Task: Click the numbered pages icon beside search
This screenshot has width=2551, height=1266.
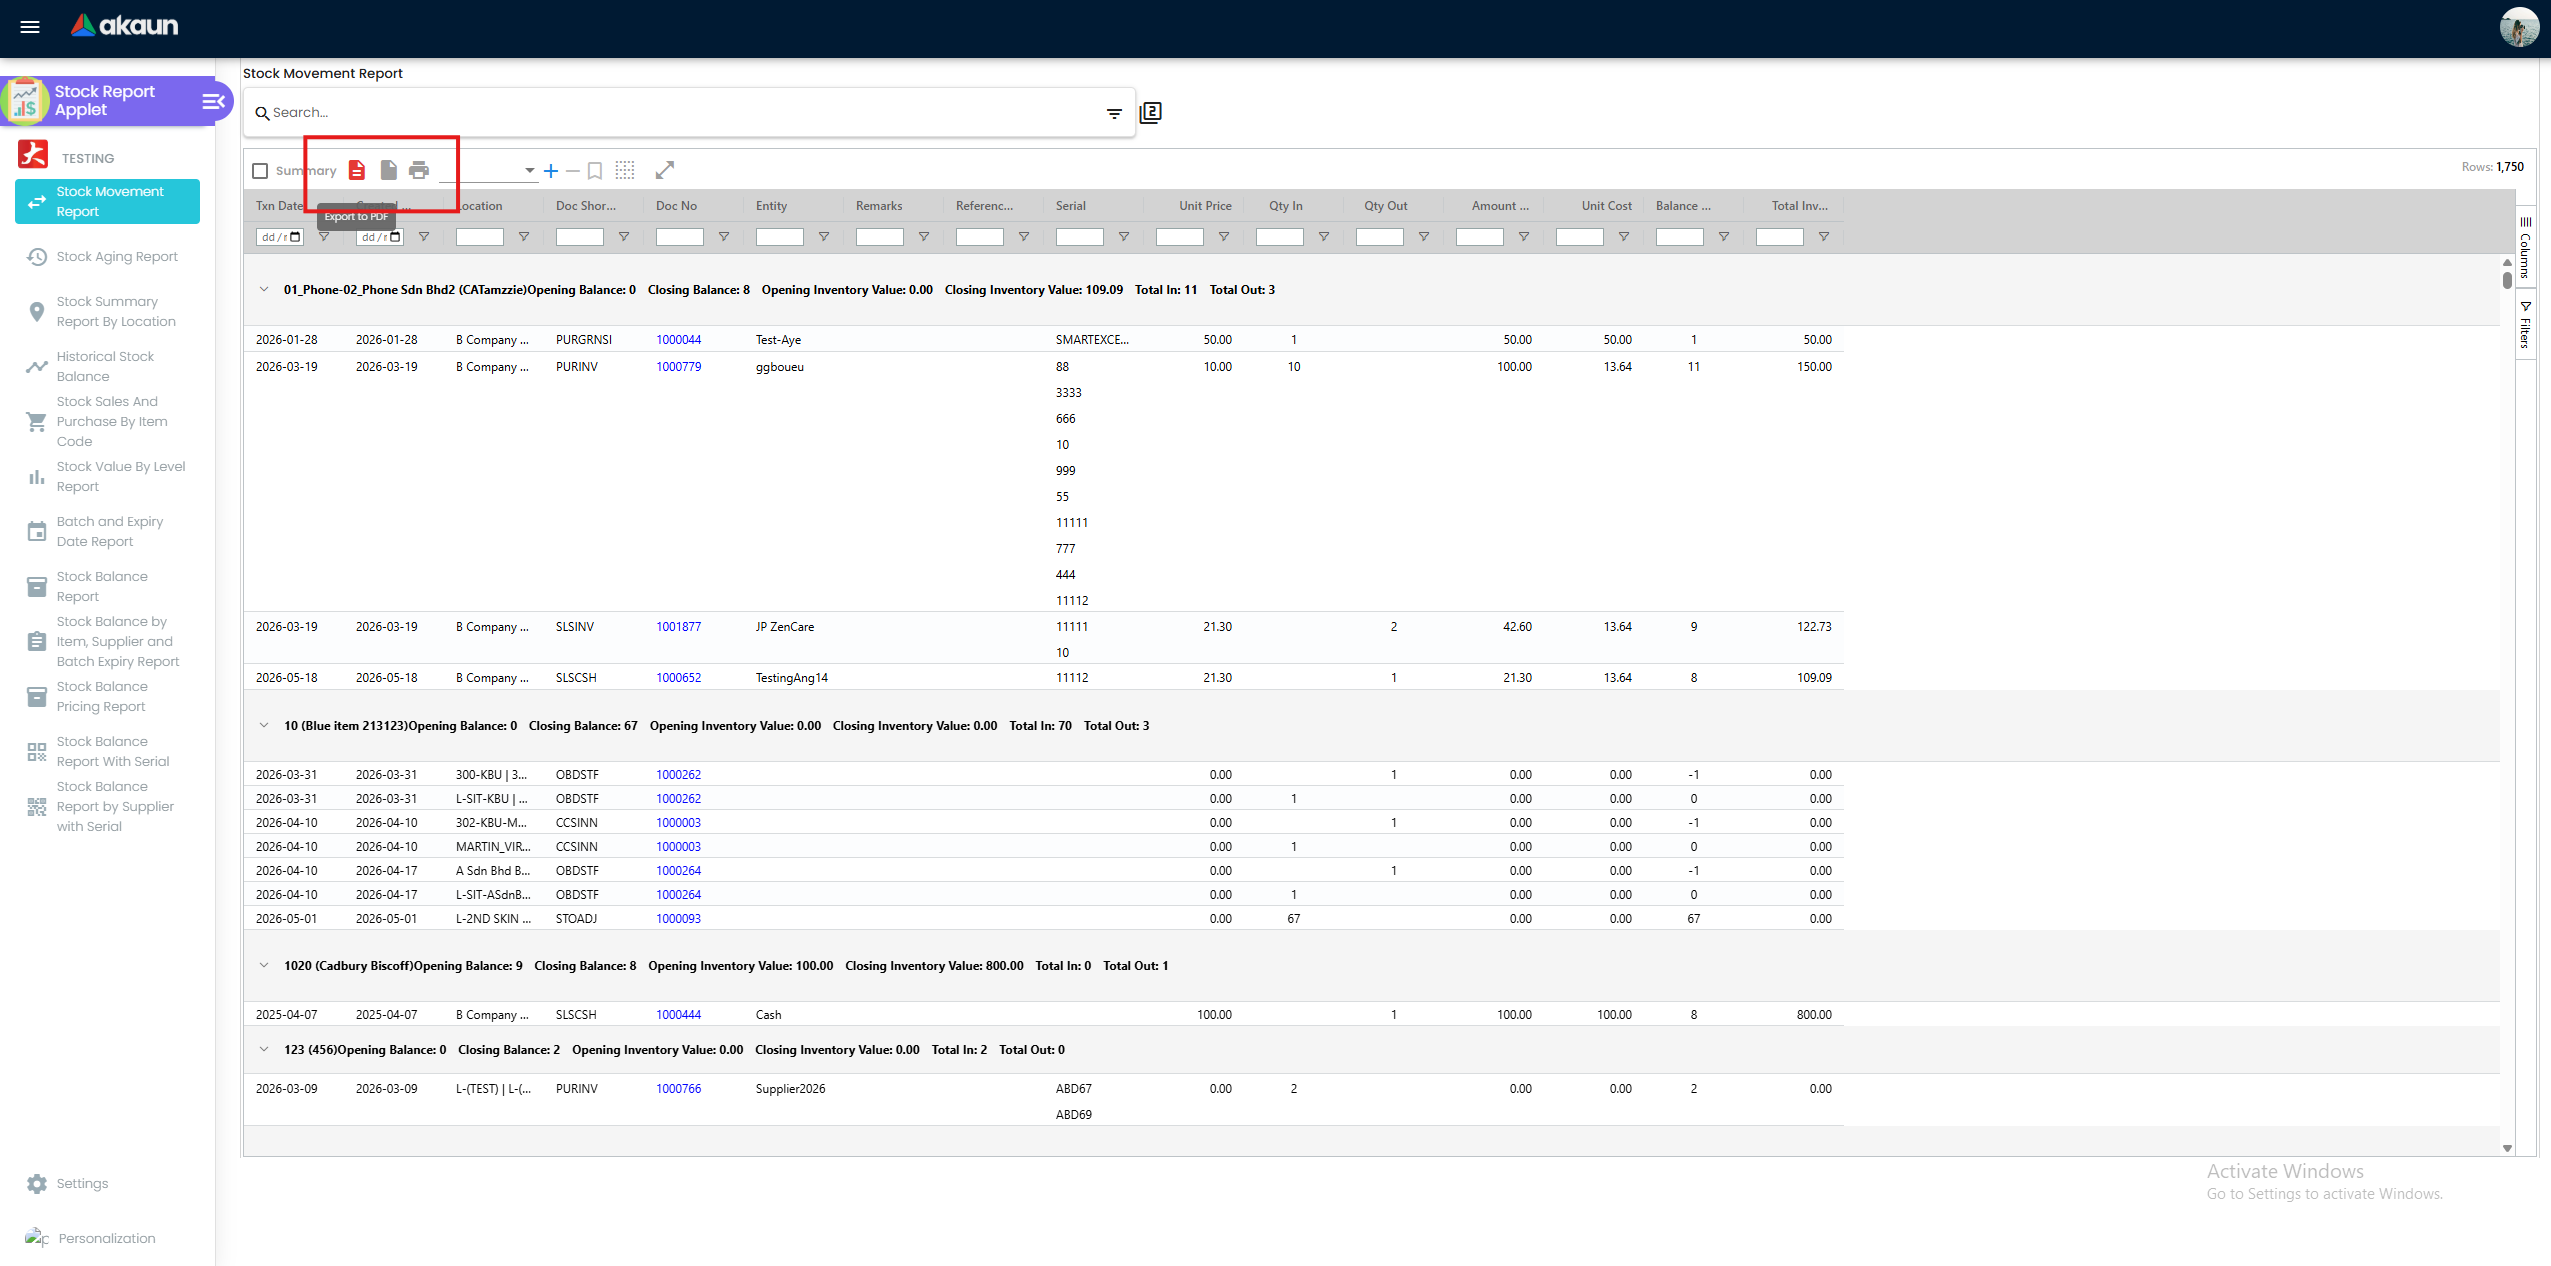Action: [1151, 112]
